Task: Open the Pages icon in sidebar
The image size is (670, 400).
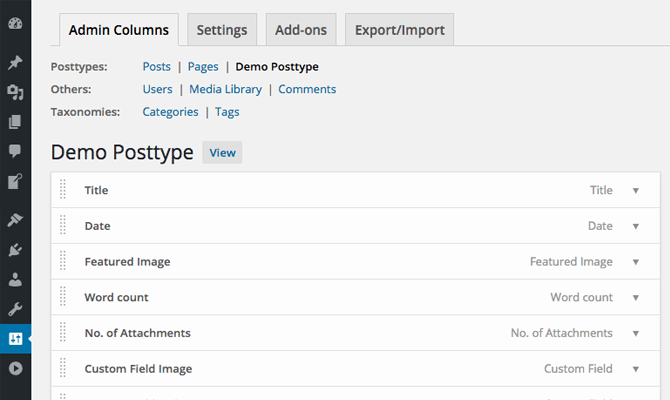Action: tap(15, 122)
